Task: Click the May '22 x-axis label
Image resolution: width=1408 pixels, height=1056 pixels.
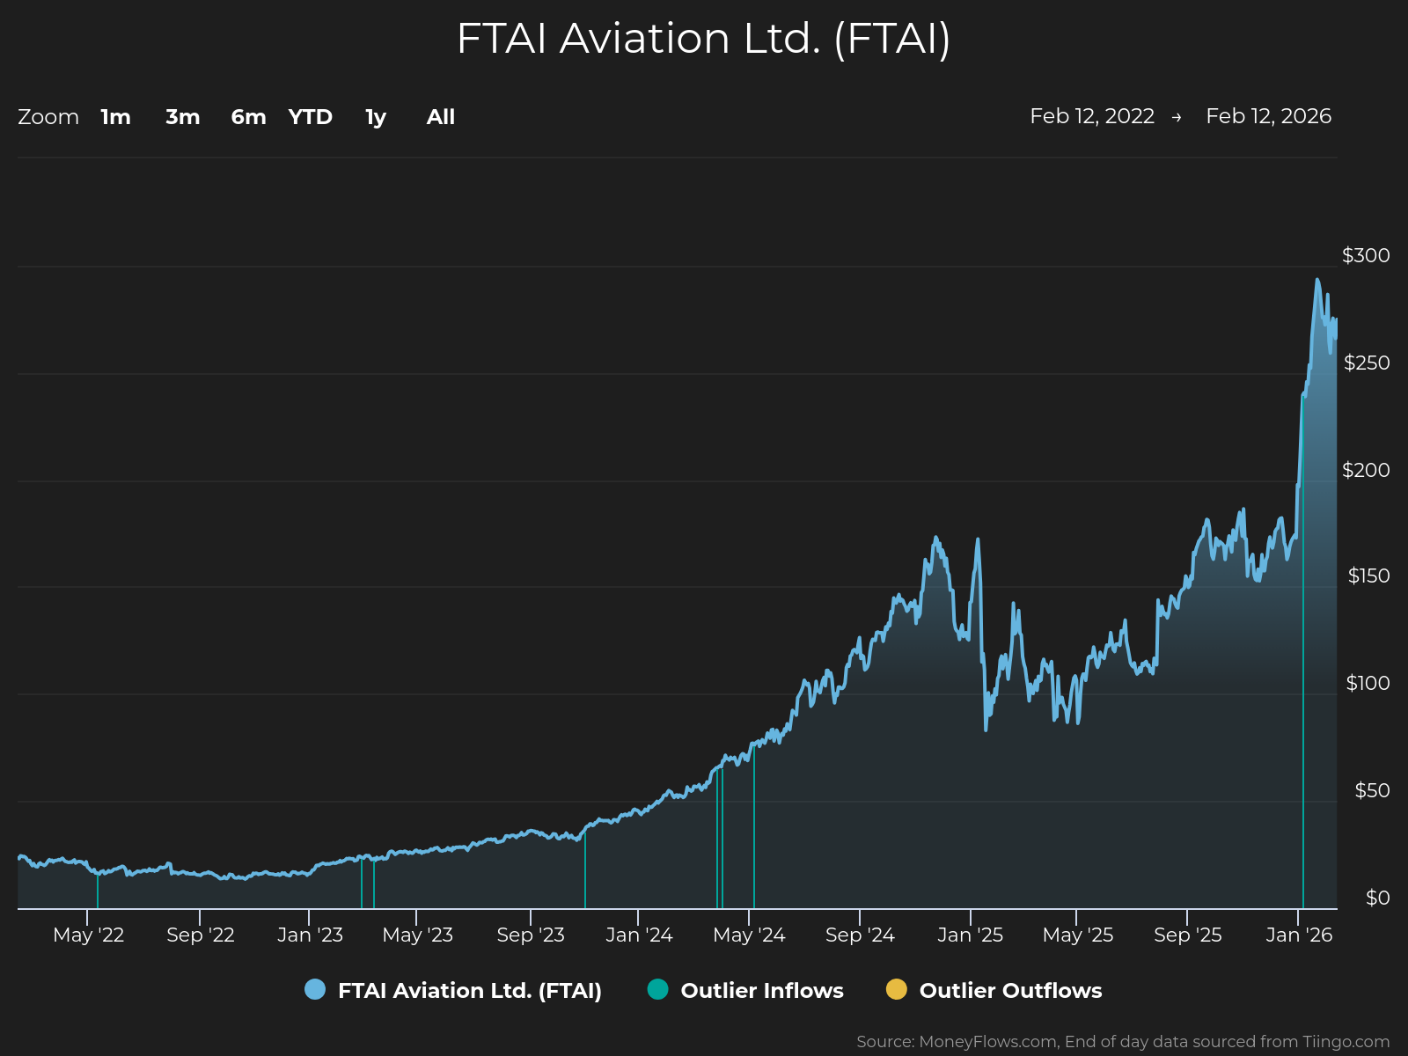Action: click(88, 934)
